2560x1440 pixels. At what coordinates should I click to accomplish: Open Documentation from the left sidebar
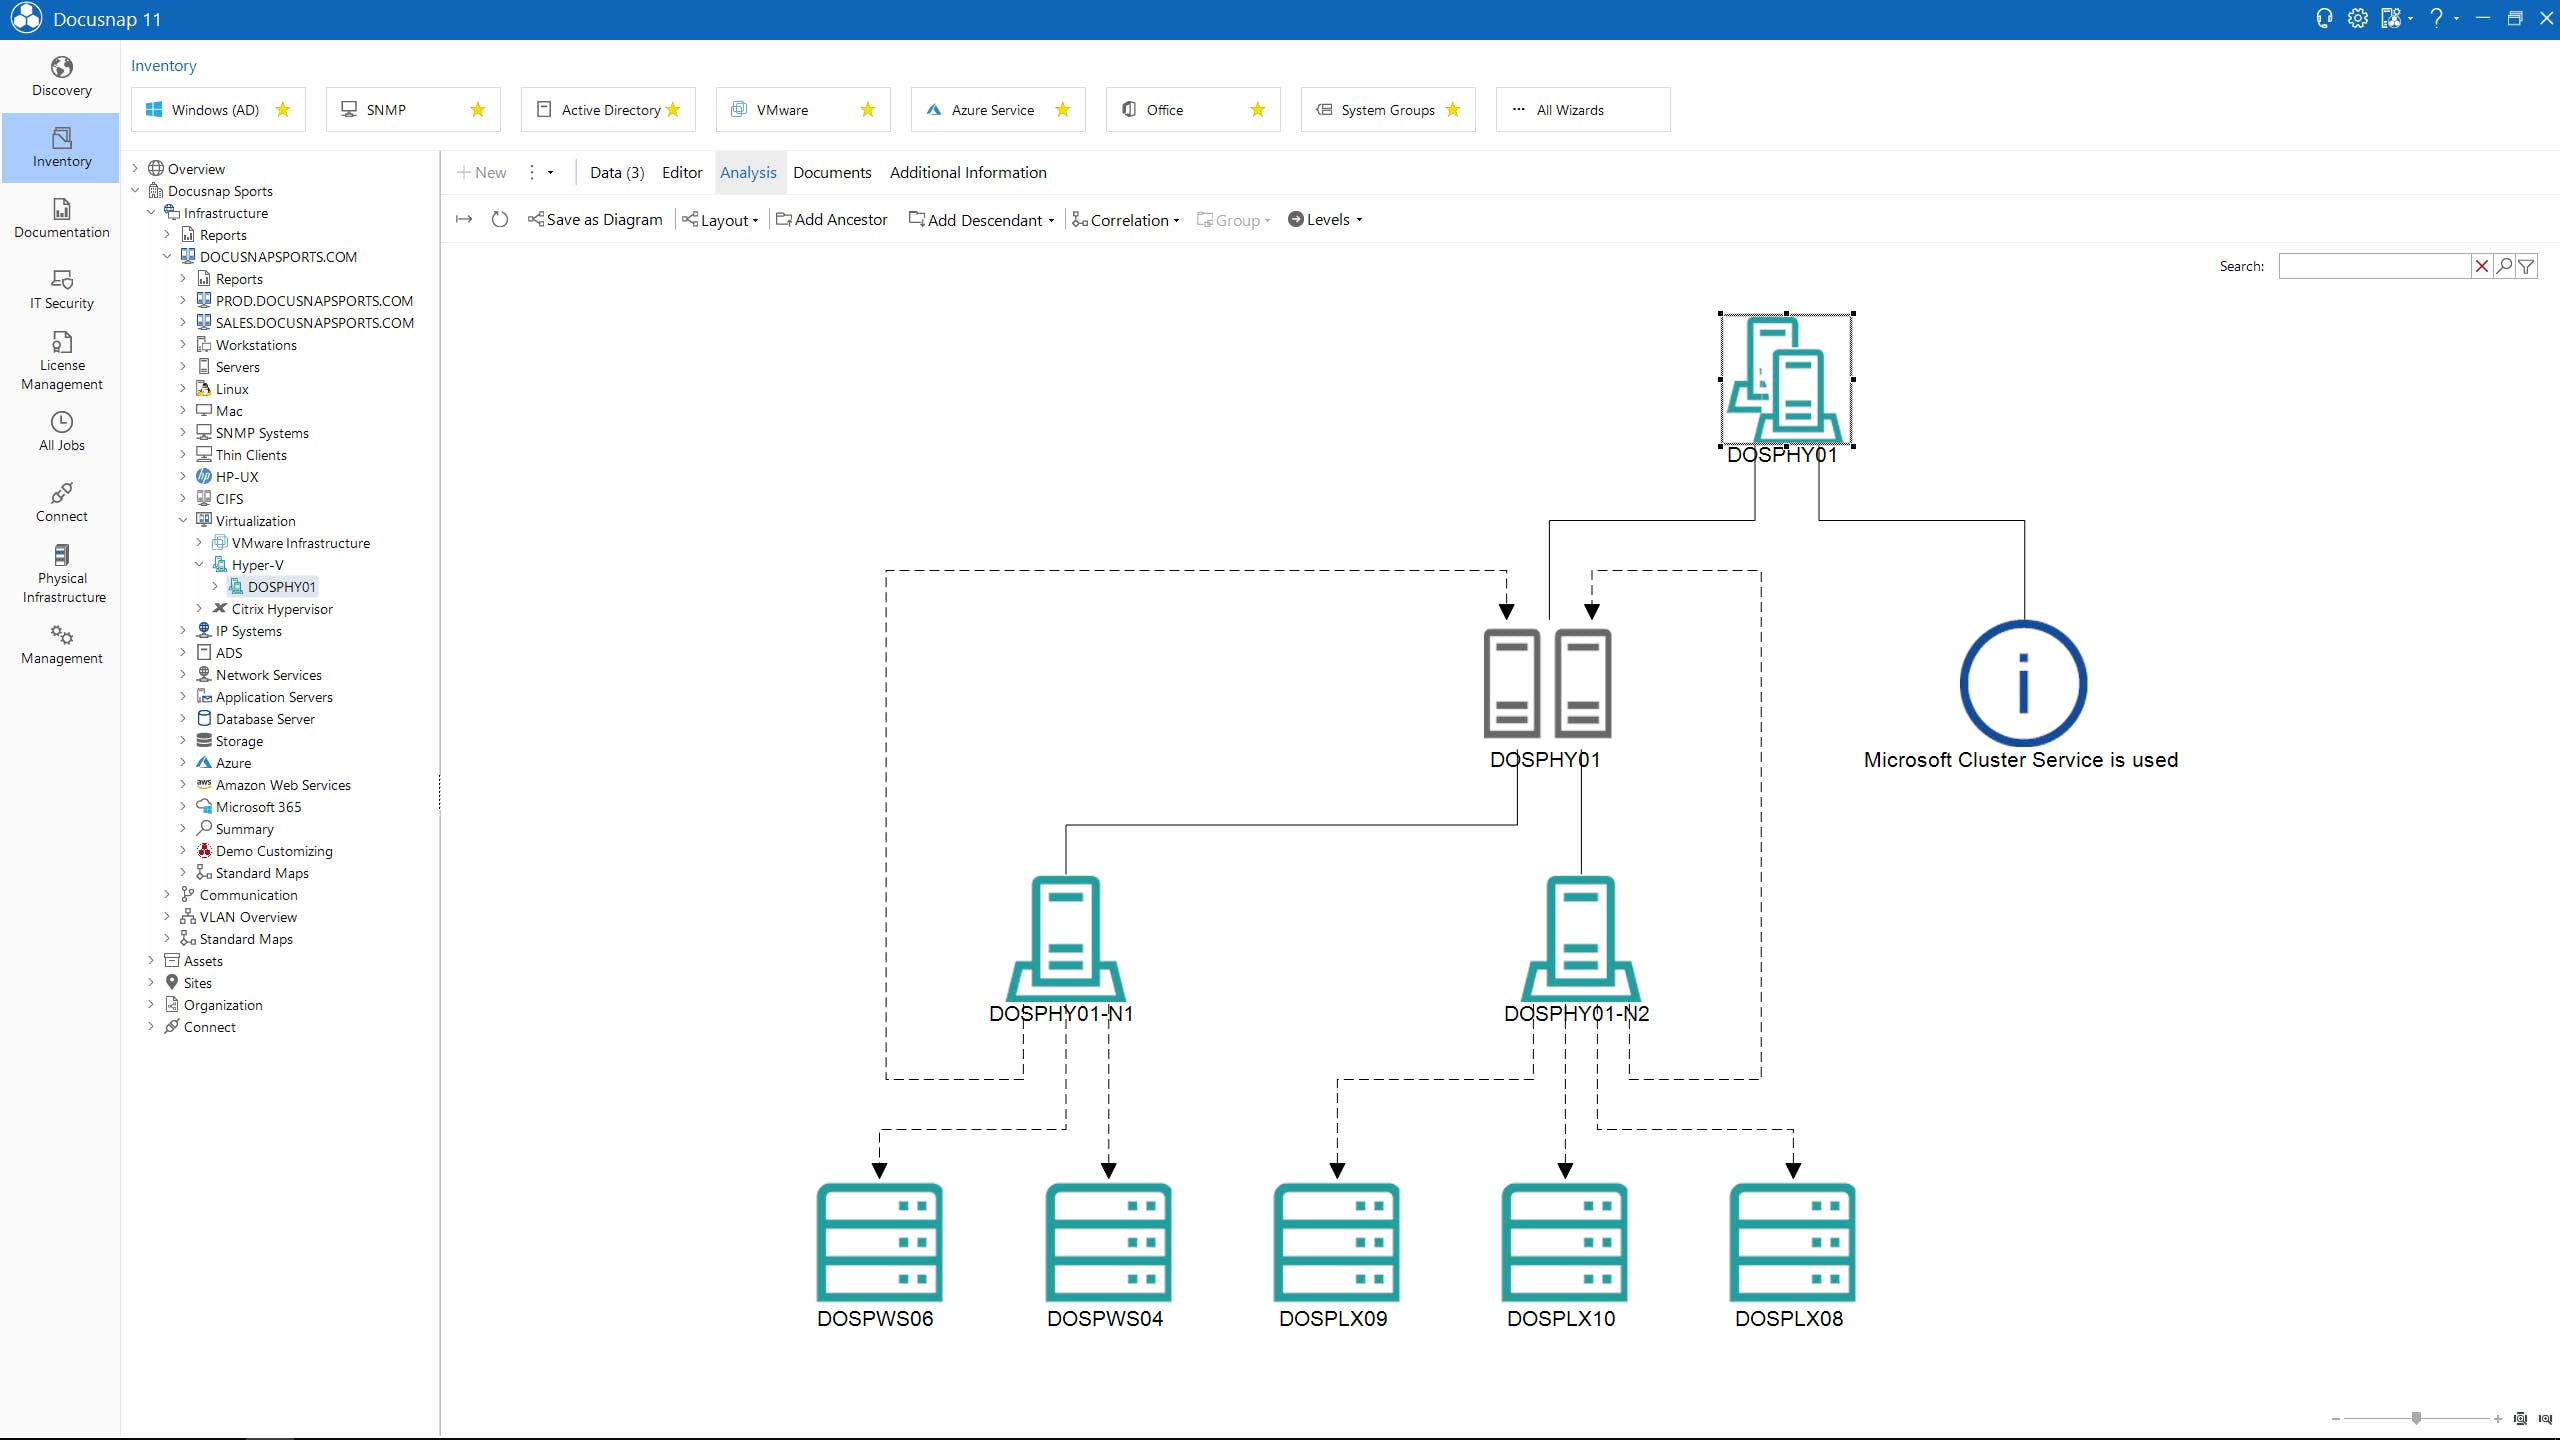point(61,219)
